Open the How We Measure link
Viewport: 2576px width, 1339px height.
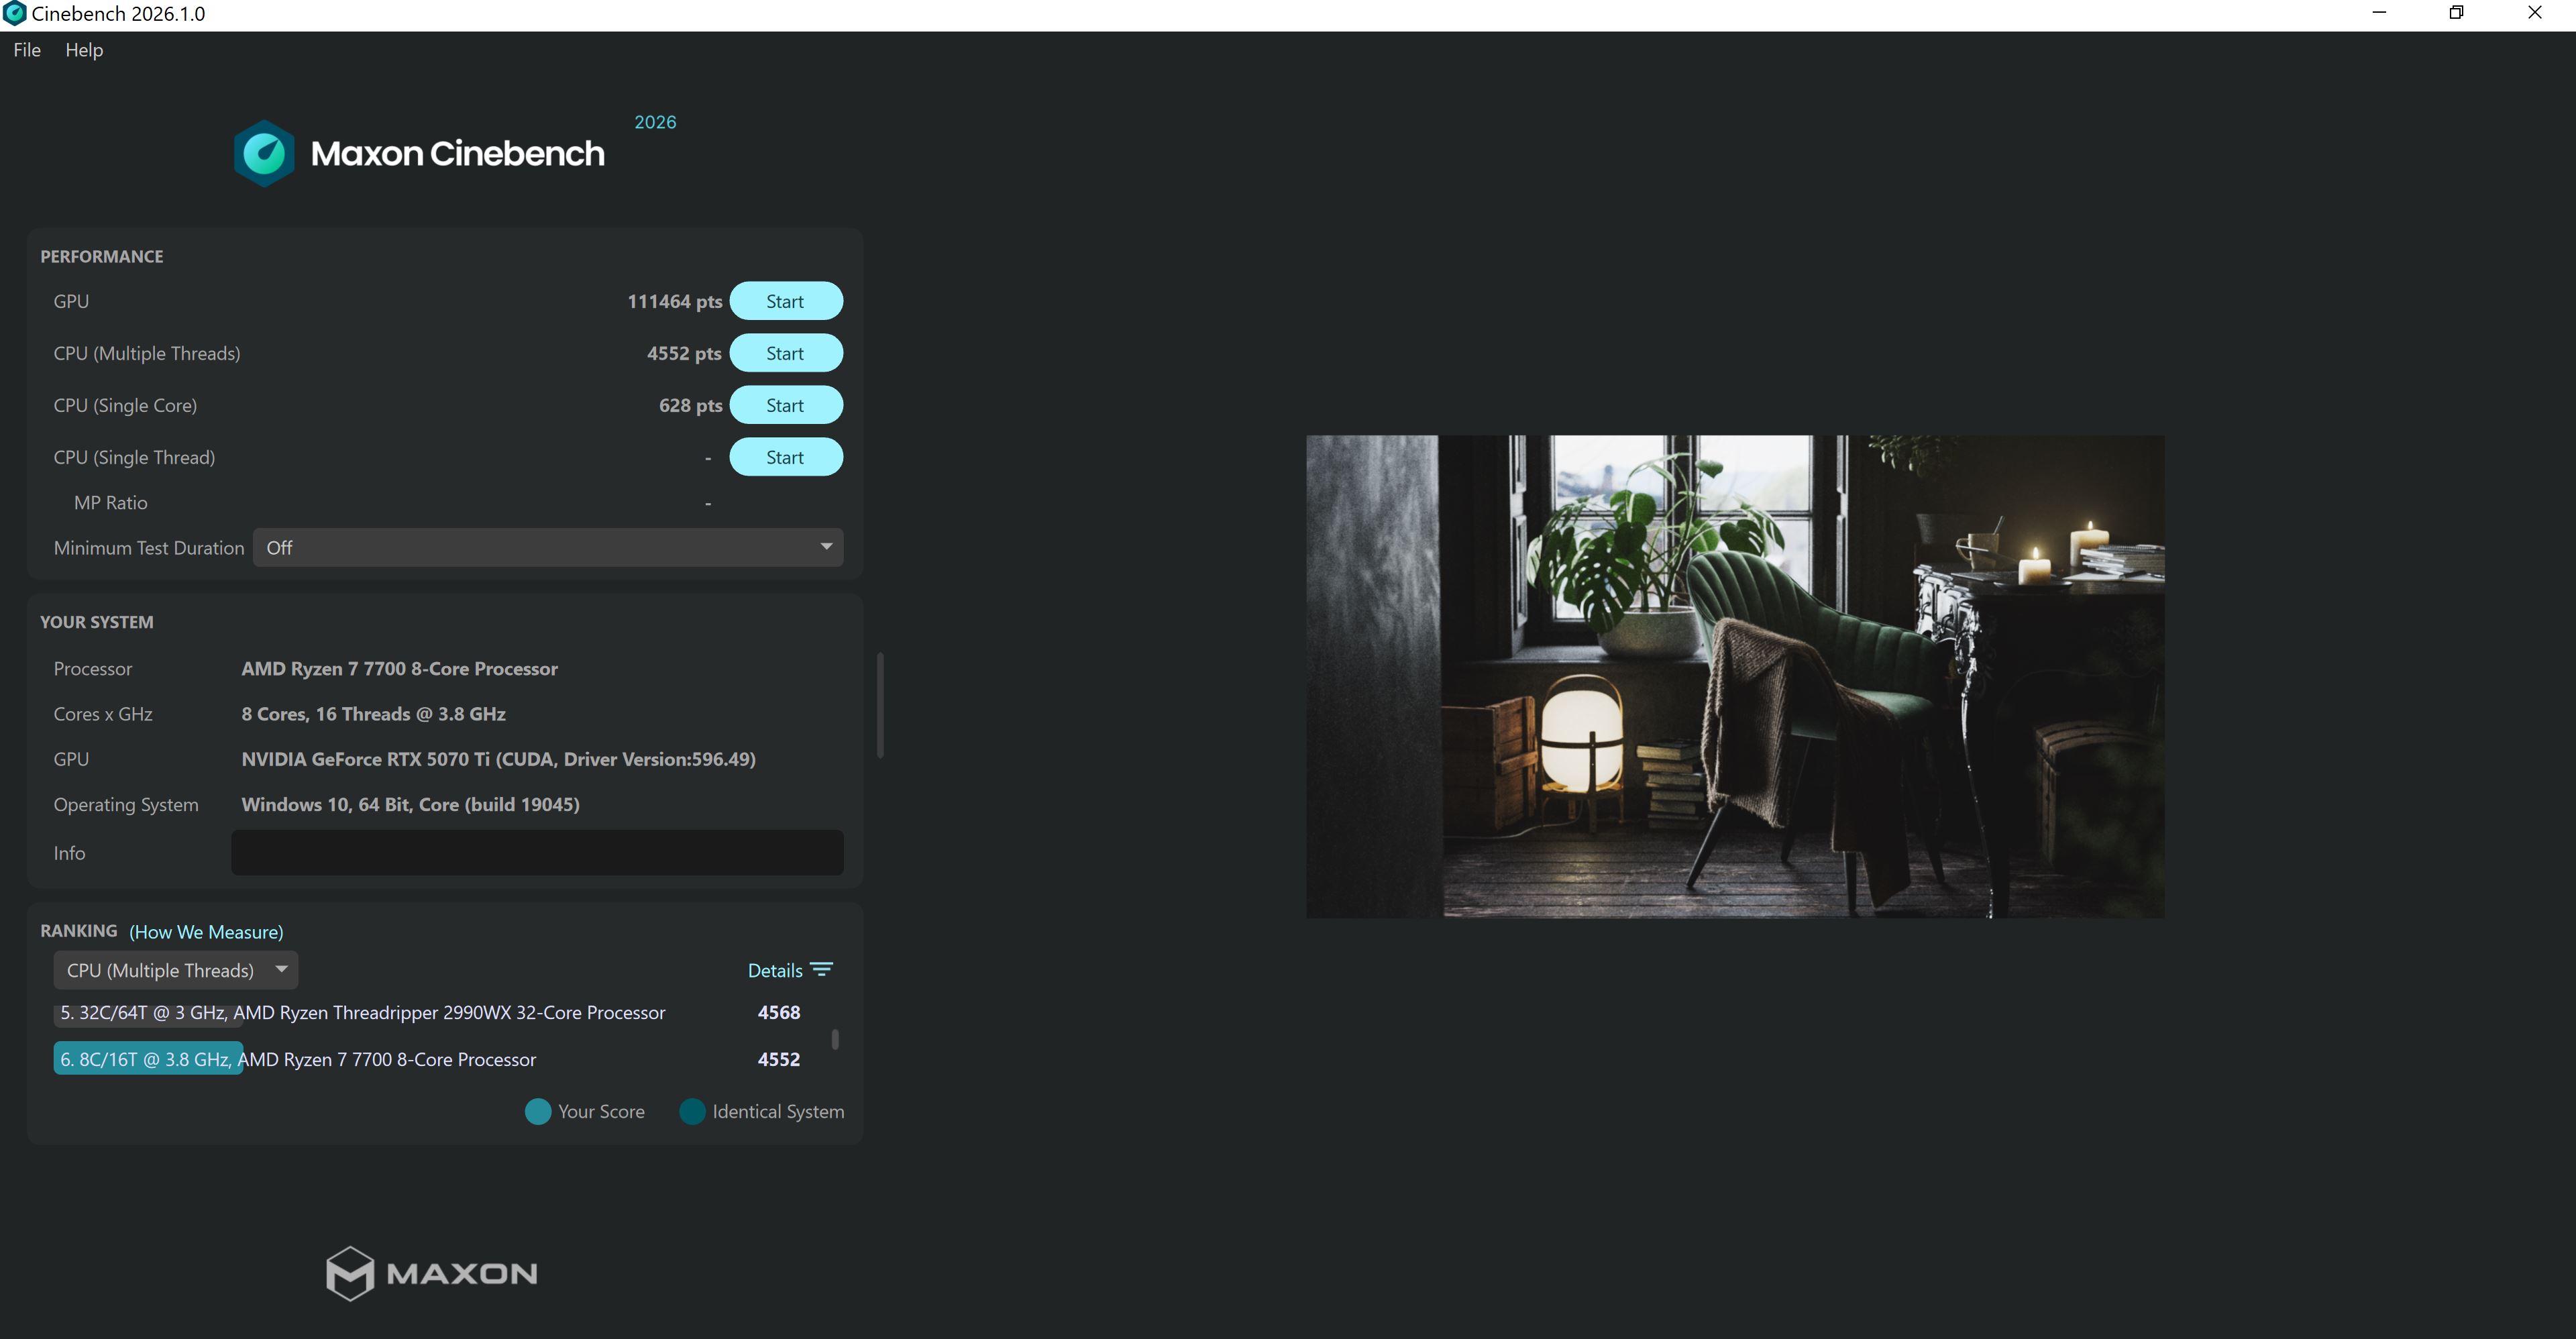point(206,932)
